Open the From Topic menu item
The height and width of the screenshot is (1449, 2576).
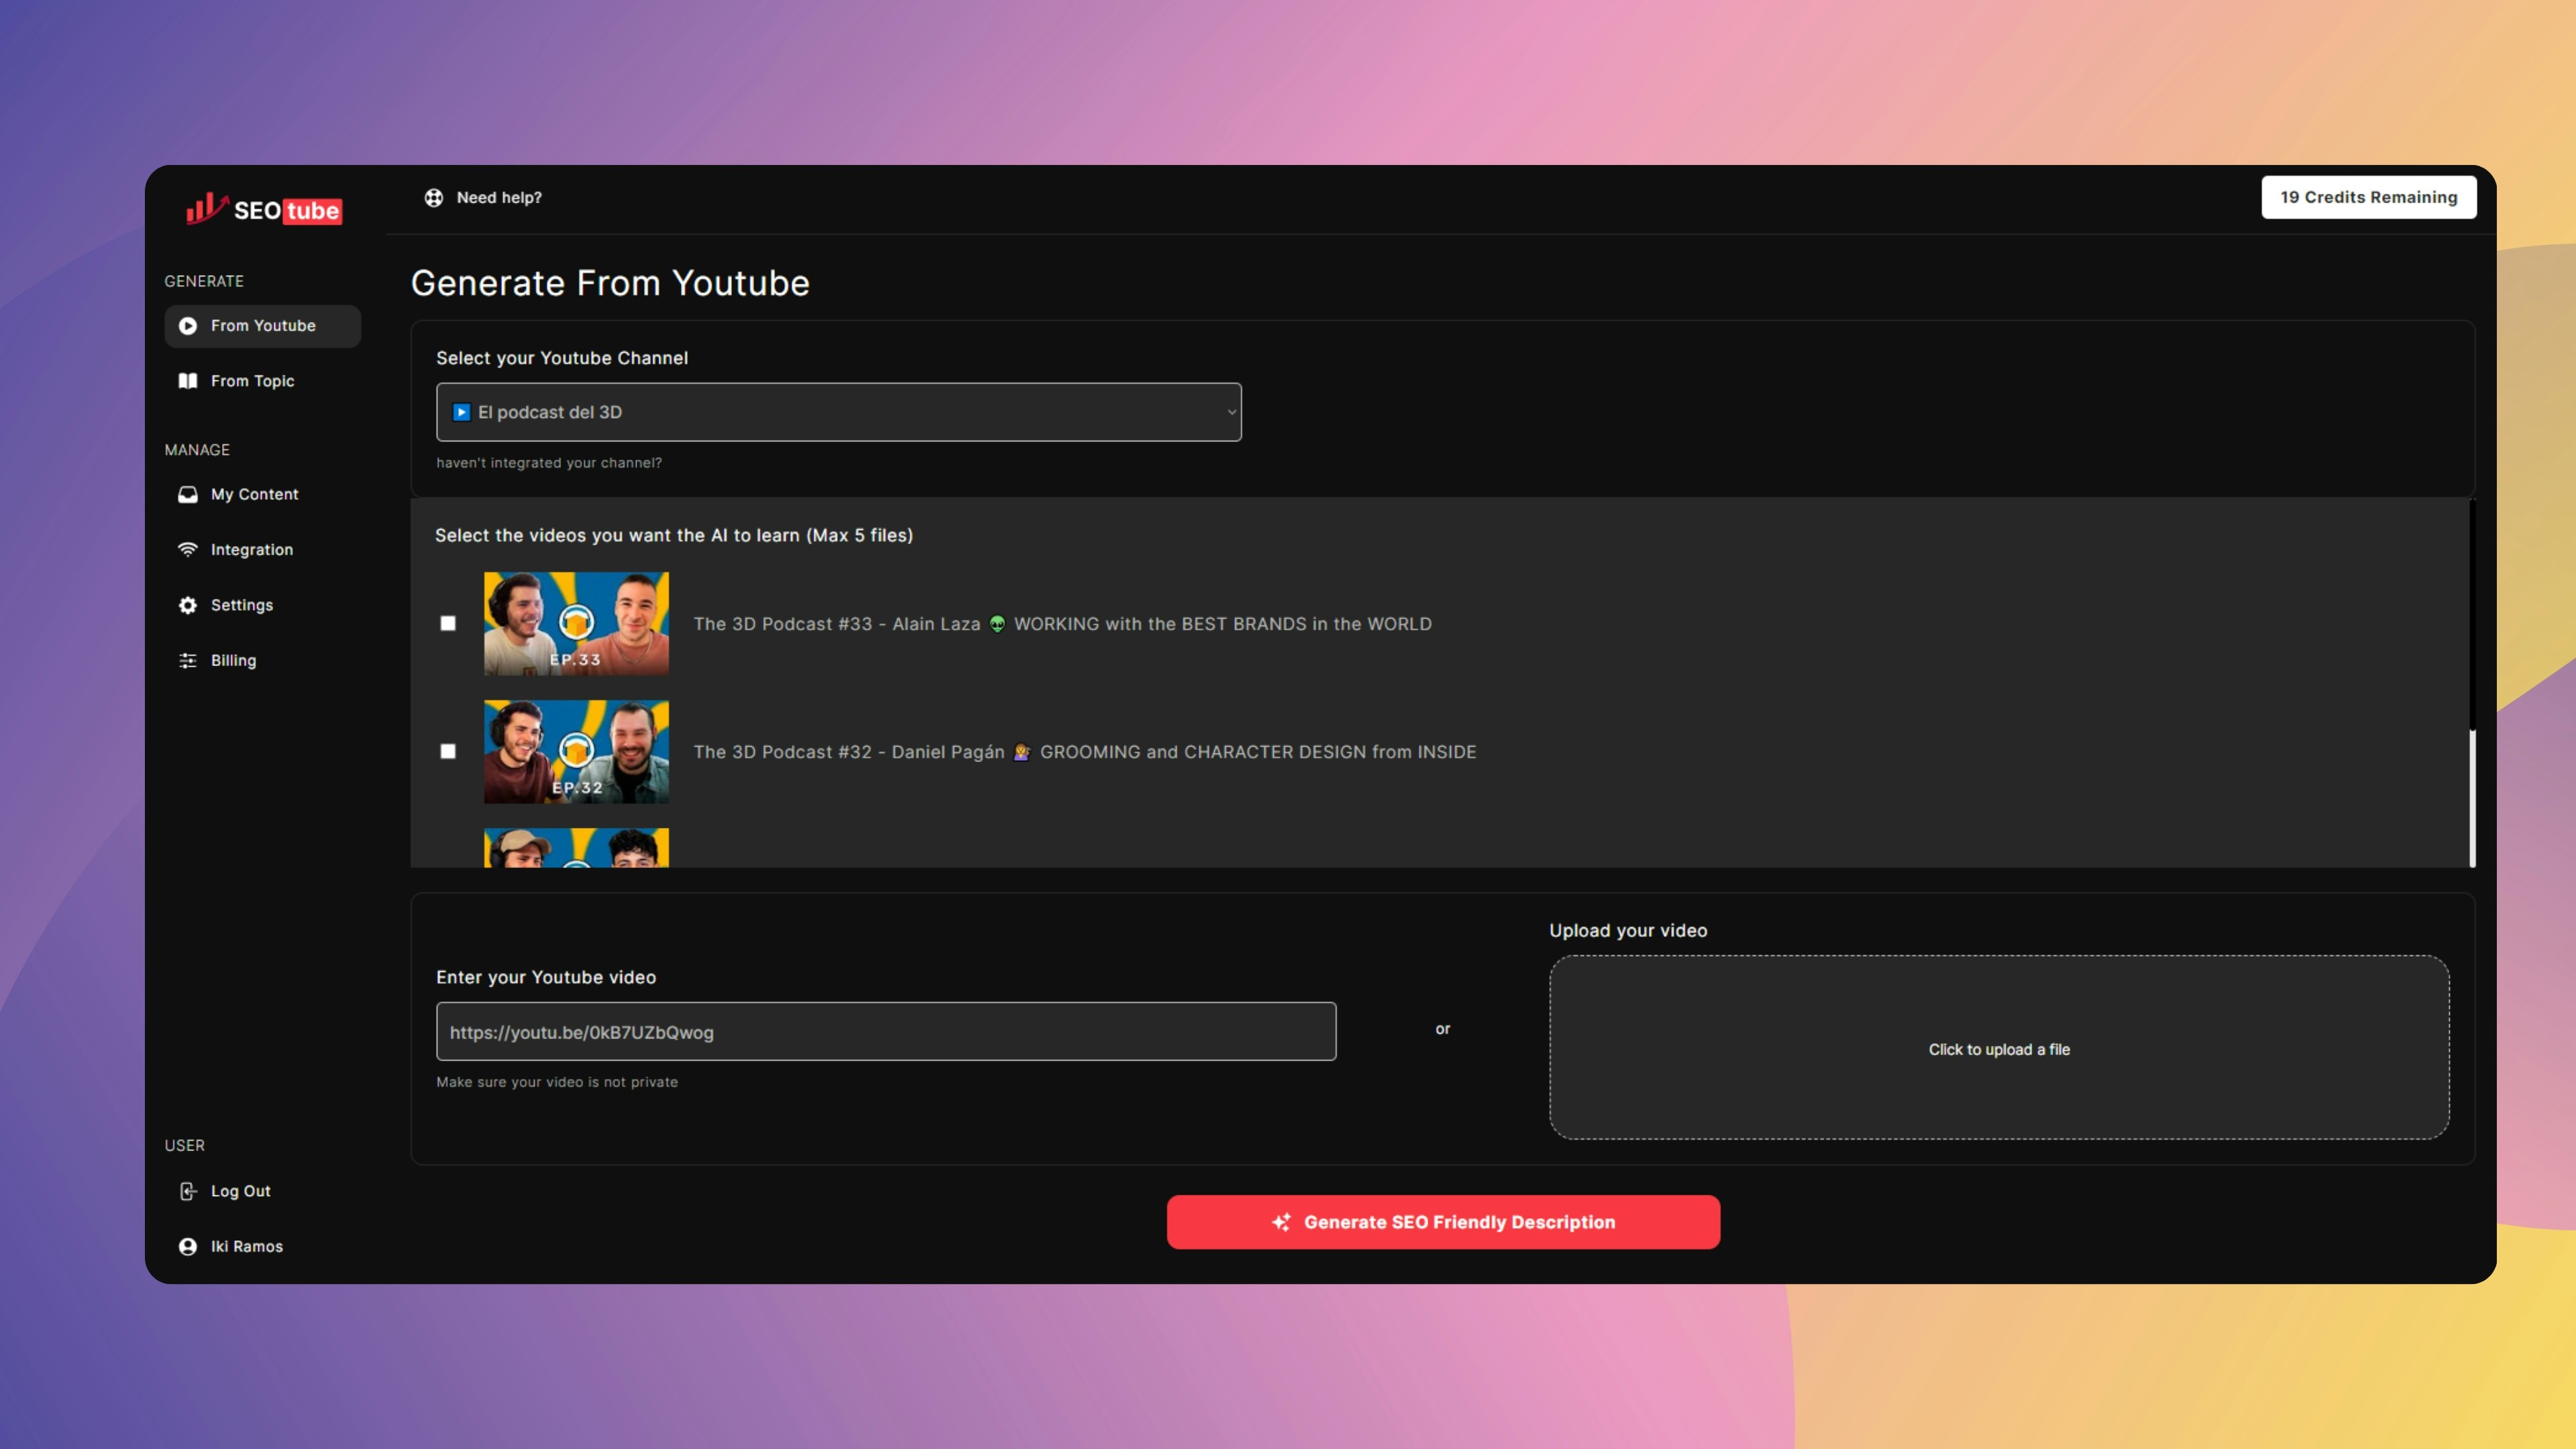tap(252, 381)
